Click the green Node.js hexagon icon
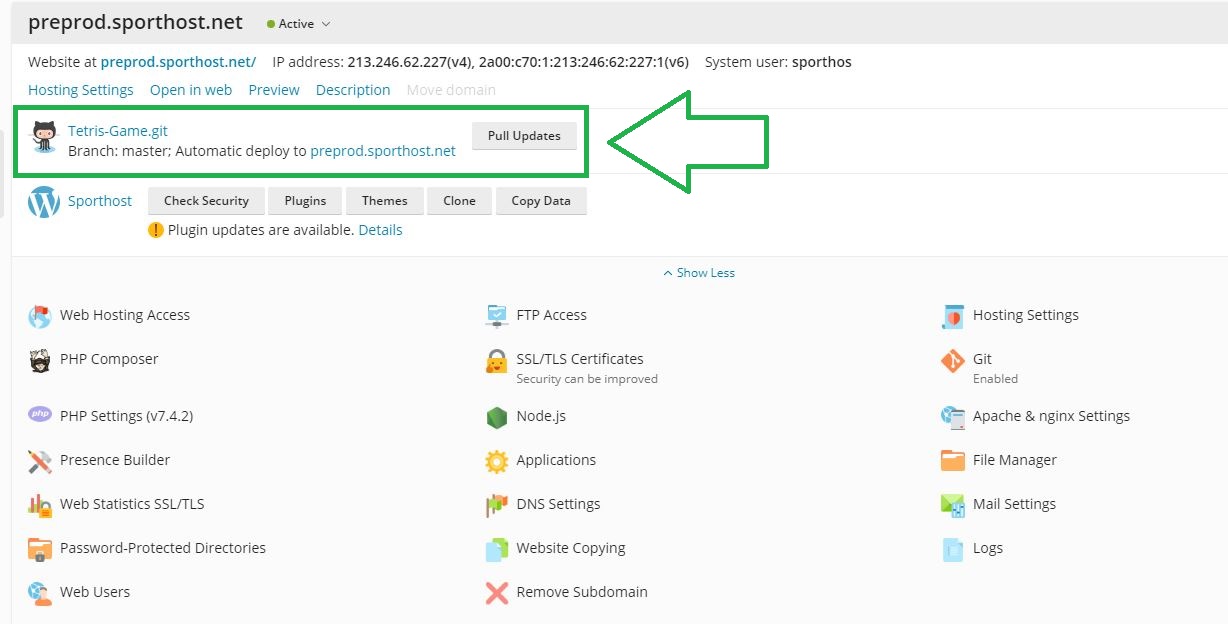 pos(497,417)
